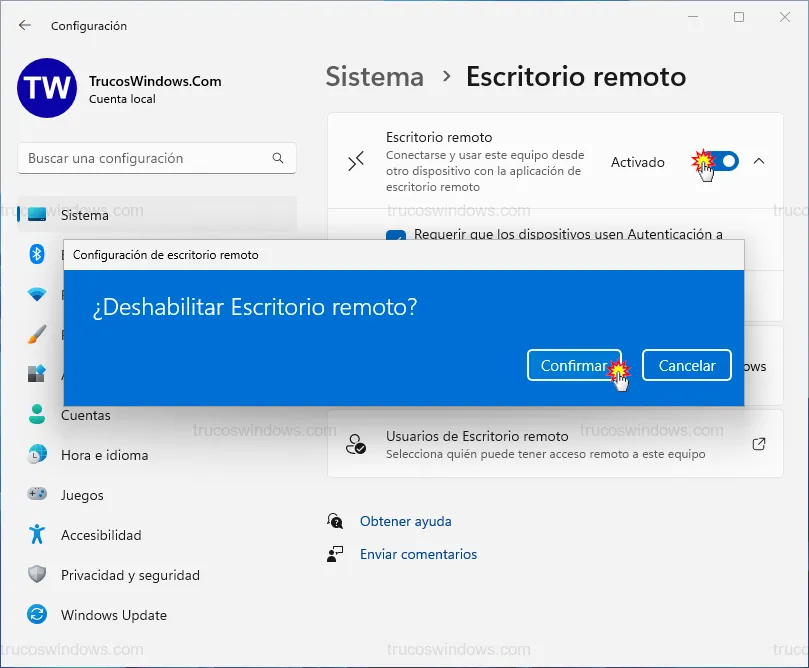Click the Accesibilidad person icon

pos(37,535)
